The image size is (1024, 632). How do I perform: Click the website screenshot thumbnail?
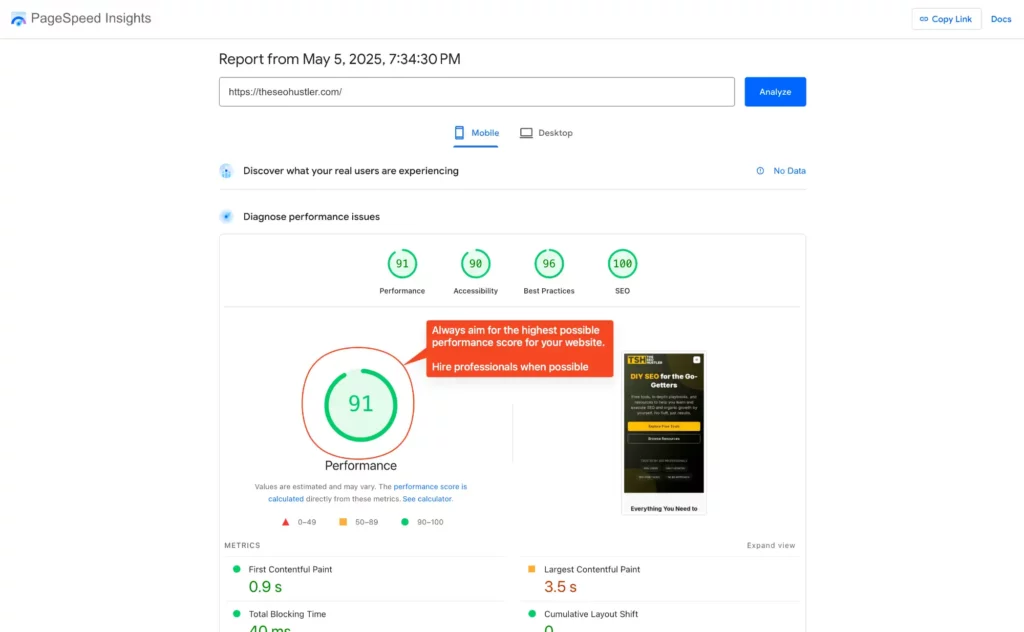(664, 432)
